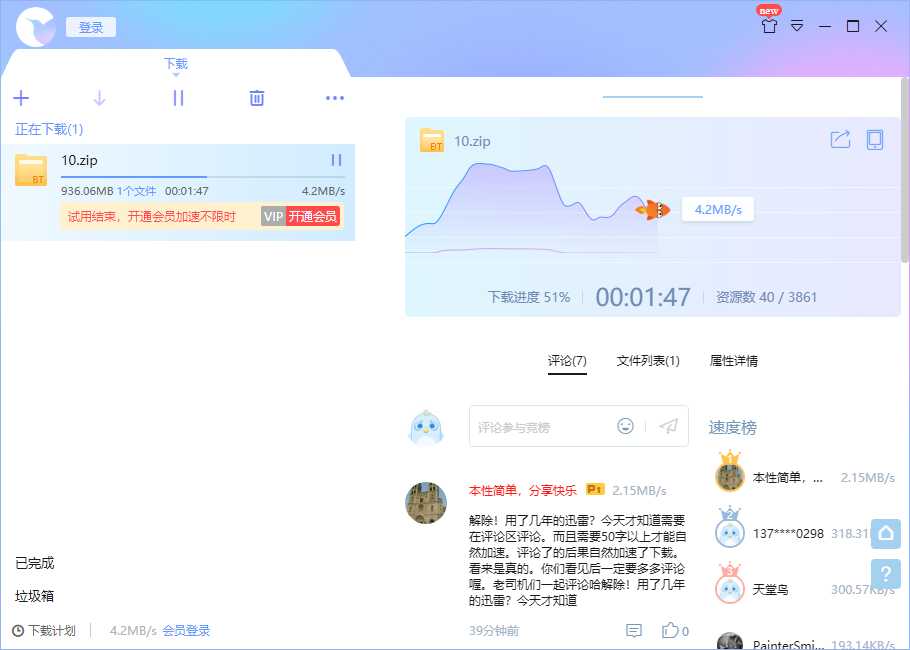Viewport: 910px width, 650px height.
Task: Click the large 00:01:47 remaining time
Action: pyautogui.click(x=643, y=297)
